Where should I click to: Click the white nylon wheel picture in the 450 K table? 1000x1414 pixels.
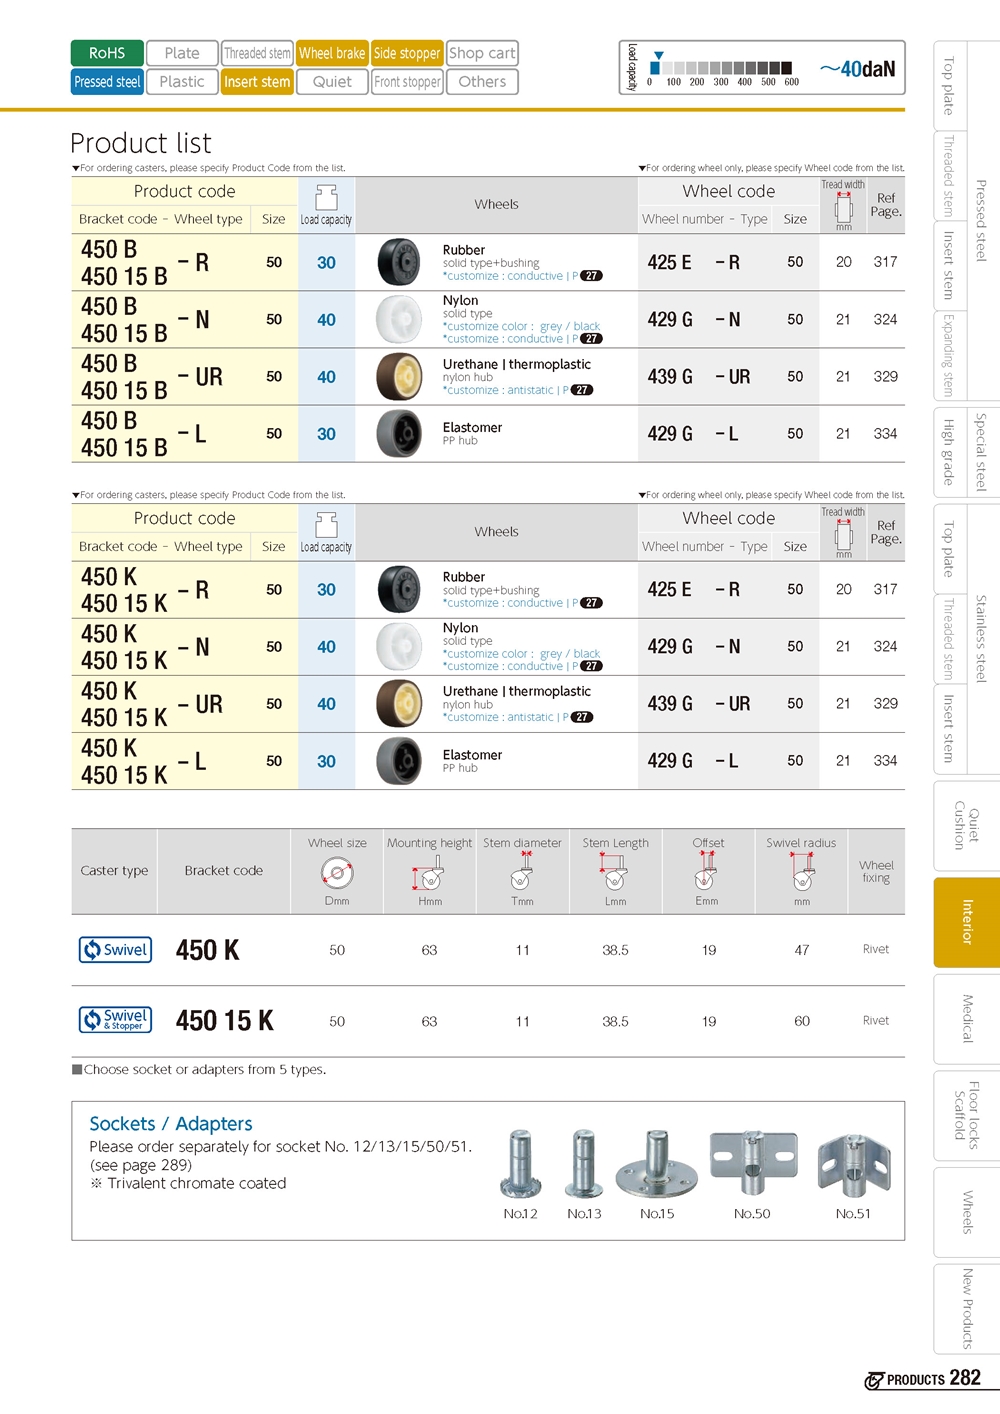coord(399,646)
